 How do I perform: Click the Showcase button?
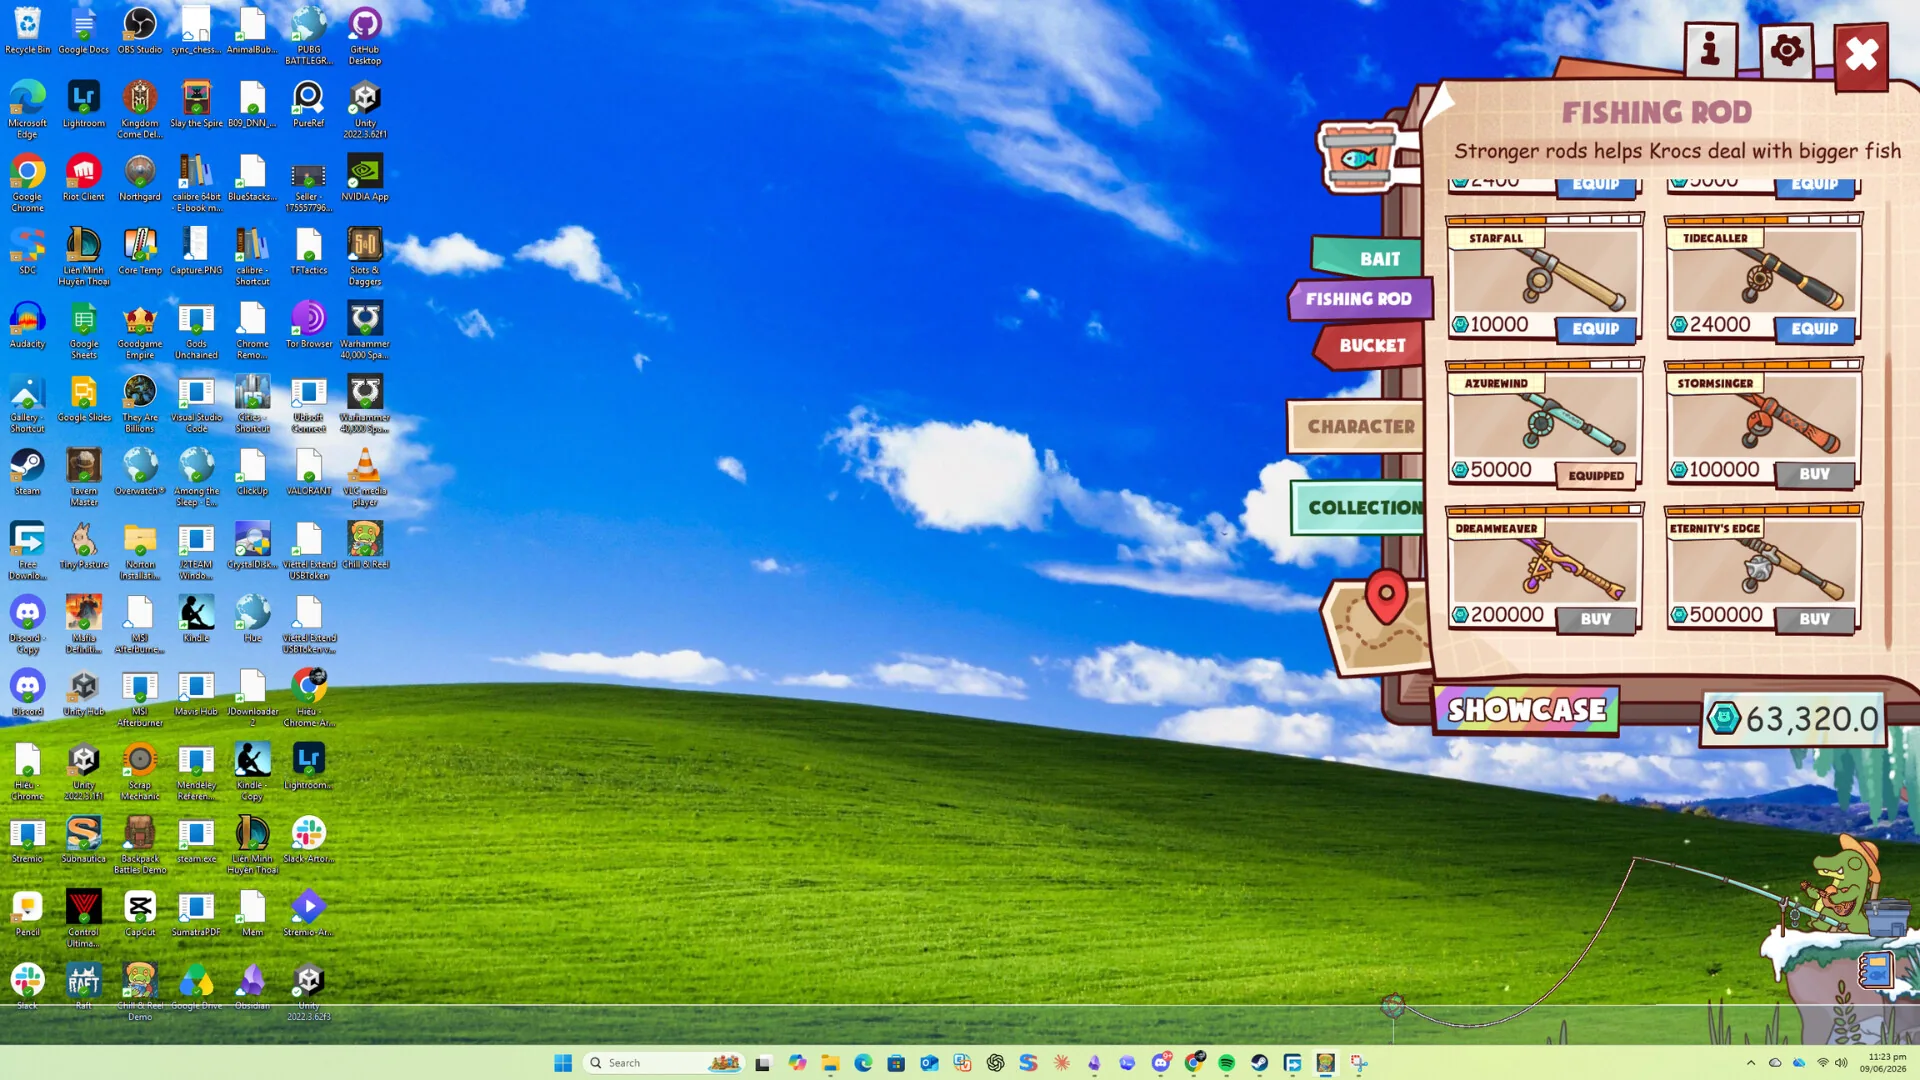pos(1526,710)
